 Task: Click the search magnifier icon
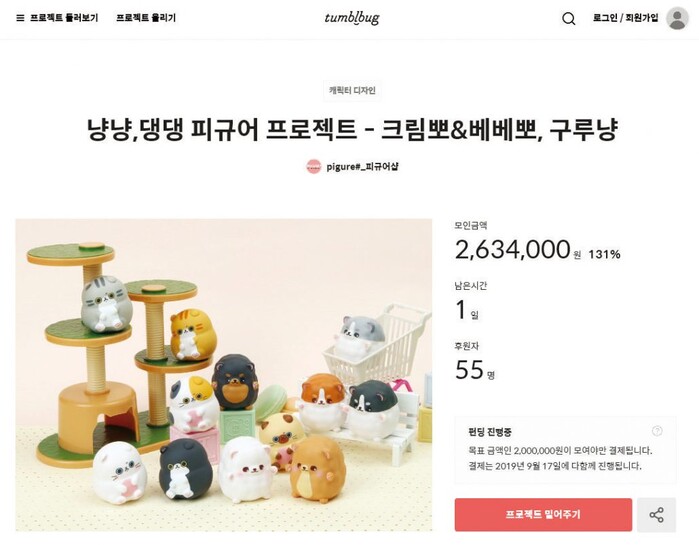(x=568, y=18)
